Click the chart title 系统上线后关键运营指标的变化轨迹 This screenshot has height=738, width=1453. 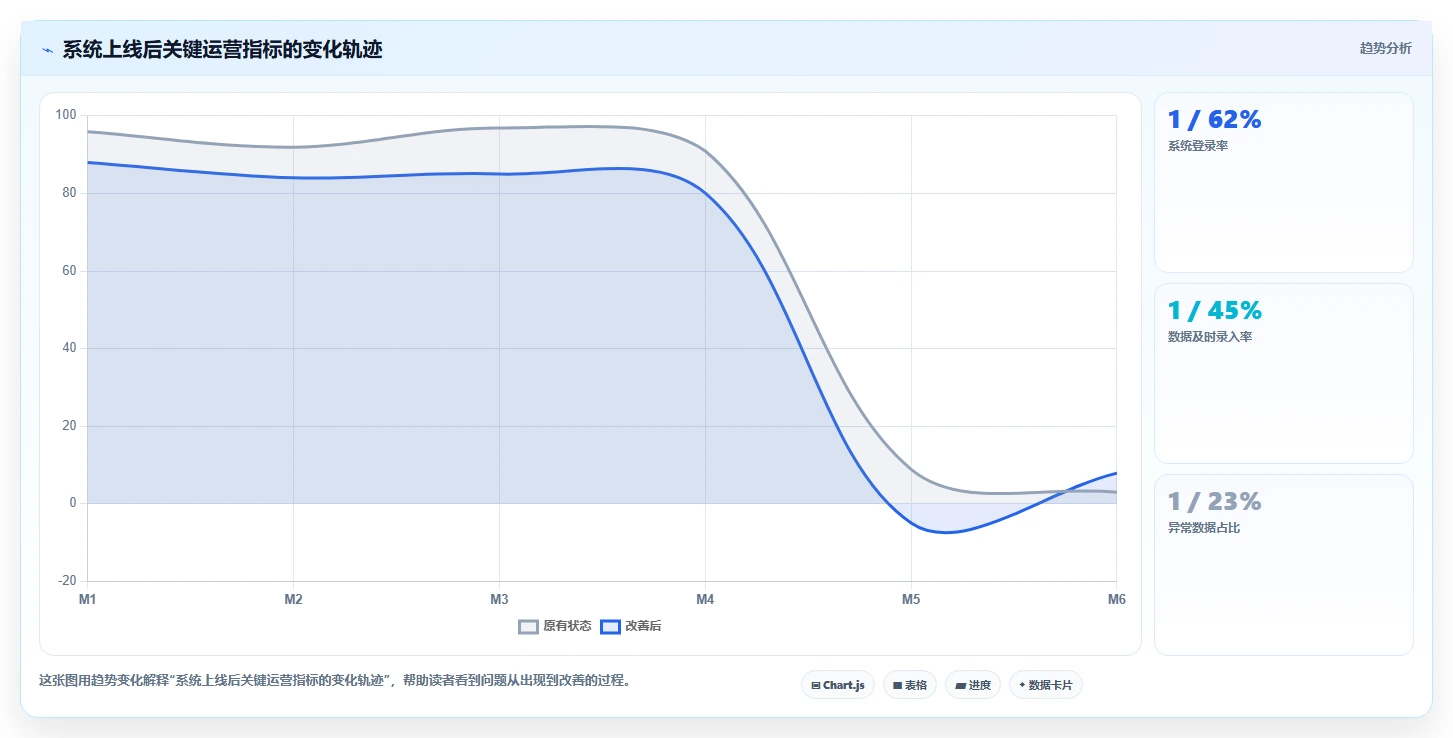tap(222, 49)
